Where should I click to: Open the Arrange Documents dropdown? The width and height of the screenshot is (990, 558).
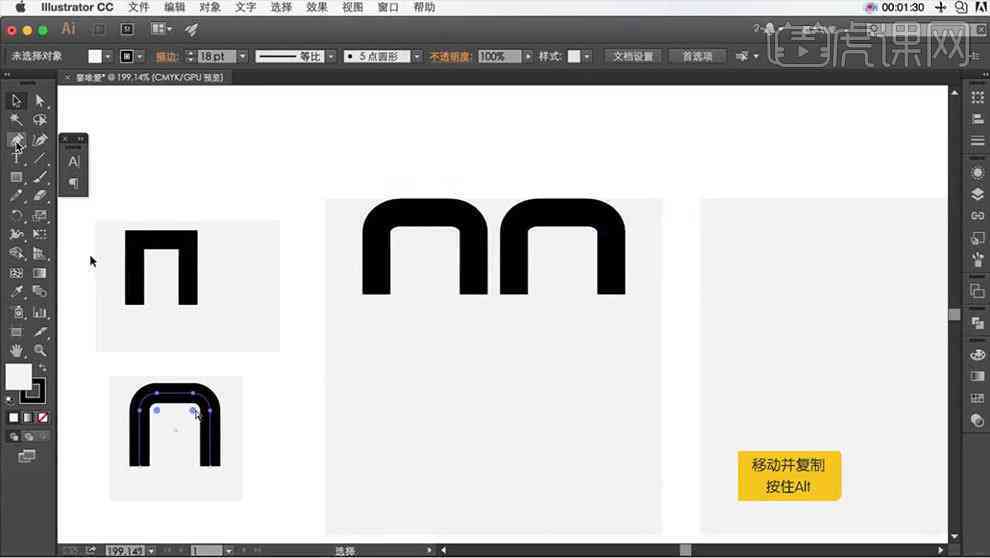coord(162,29)
